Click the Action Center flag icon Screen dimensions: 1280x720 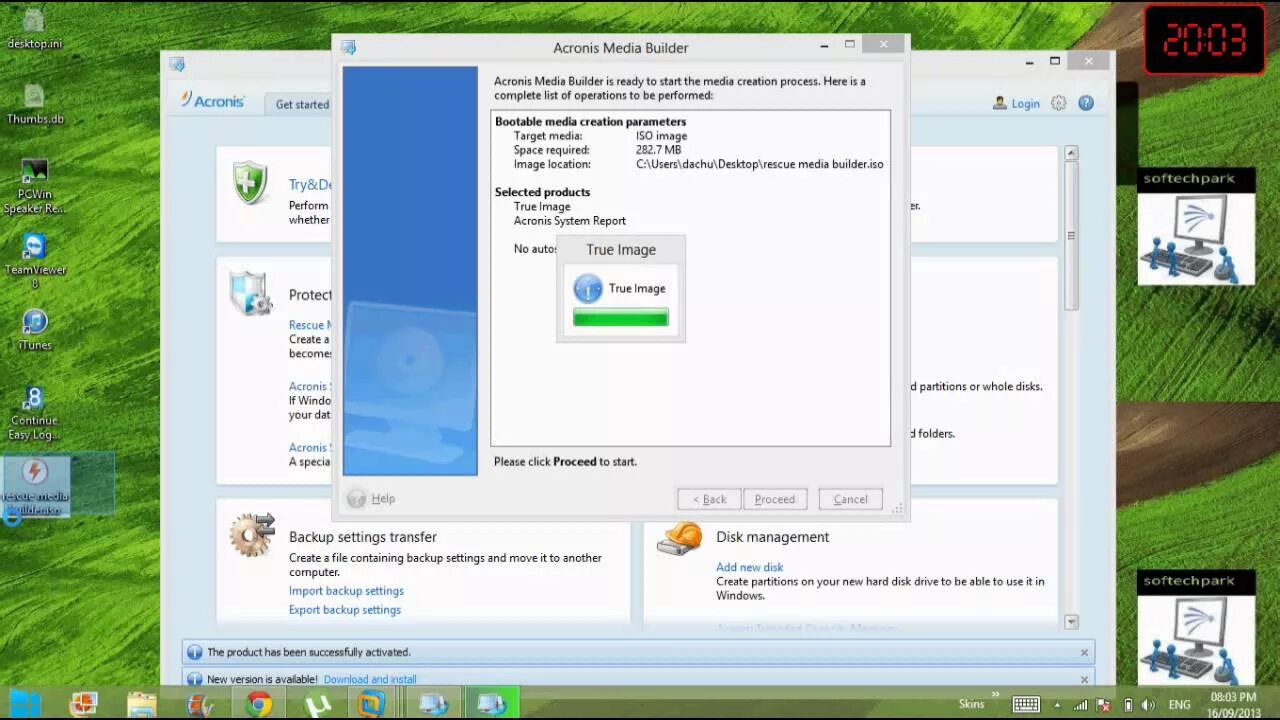(x=1105, y=704)
